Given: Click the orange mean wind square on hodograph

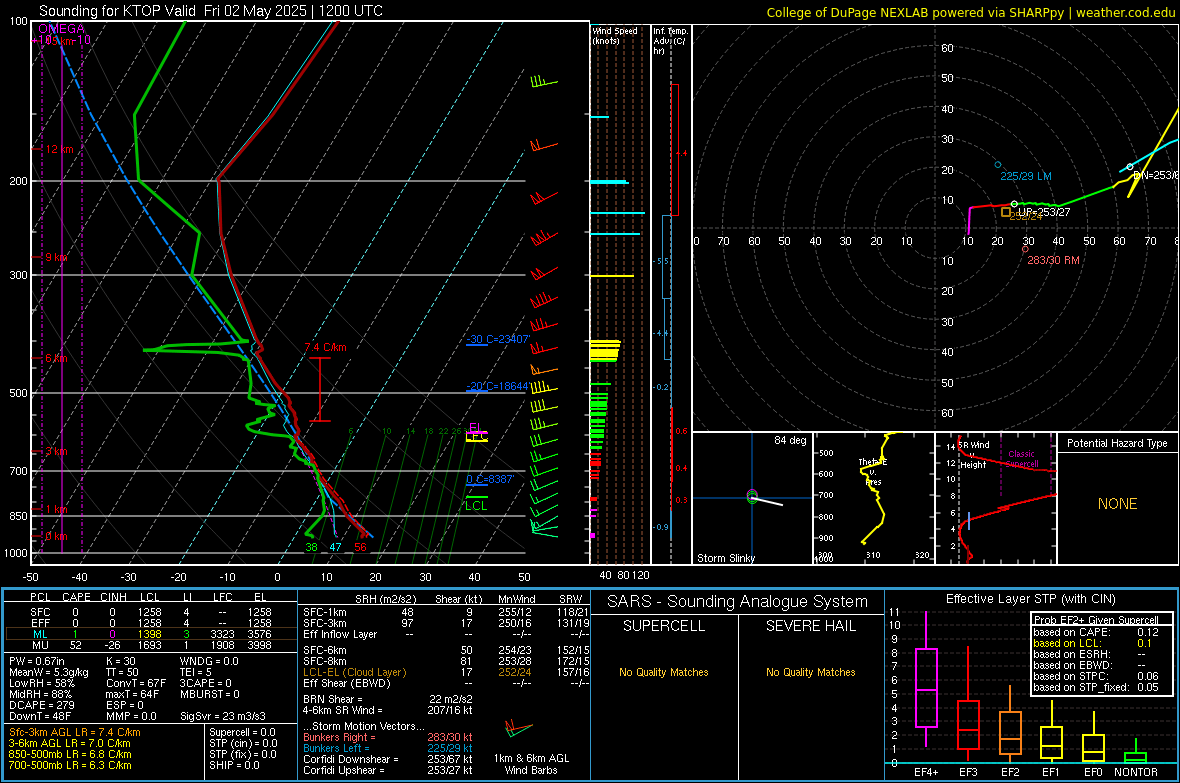Looking at the screenshot, I should coord(1006,212).
